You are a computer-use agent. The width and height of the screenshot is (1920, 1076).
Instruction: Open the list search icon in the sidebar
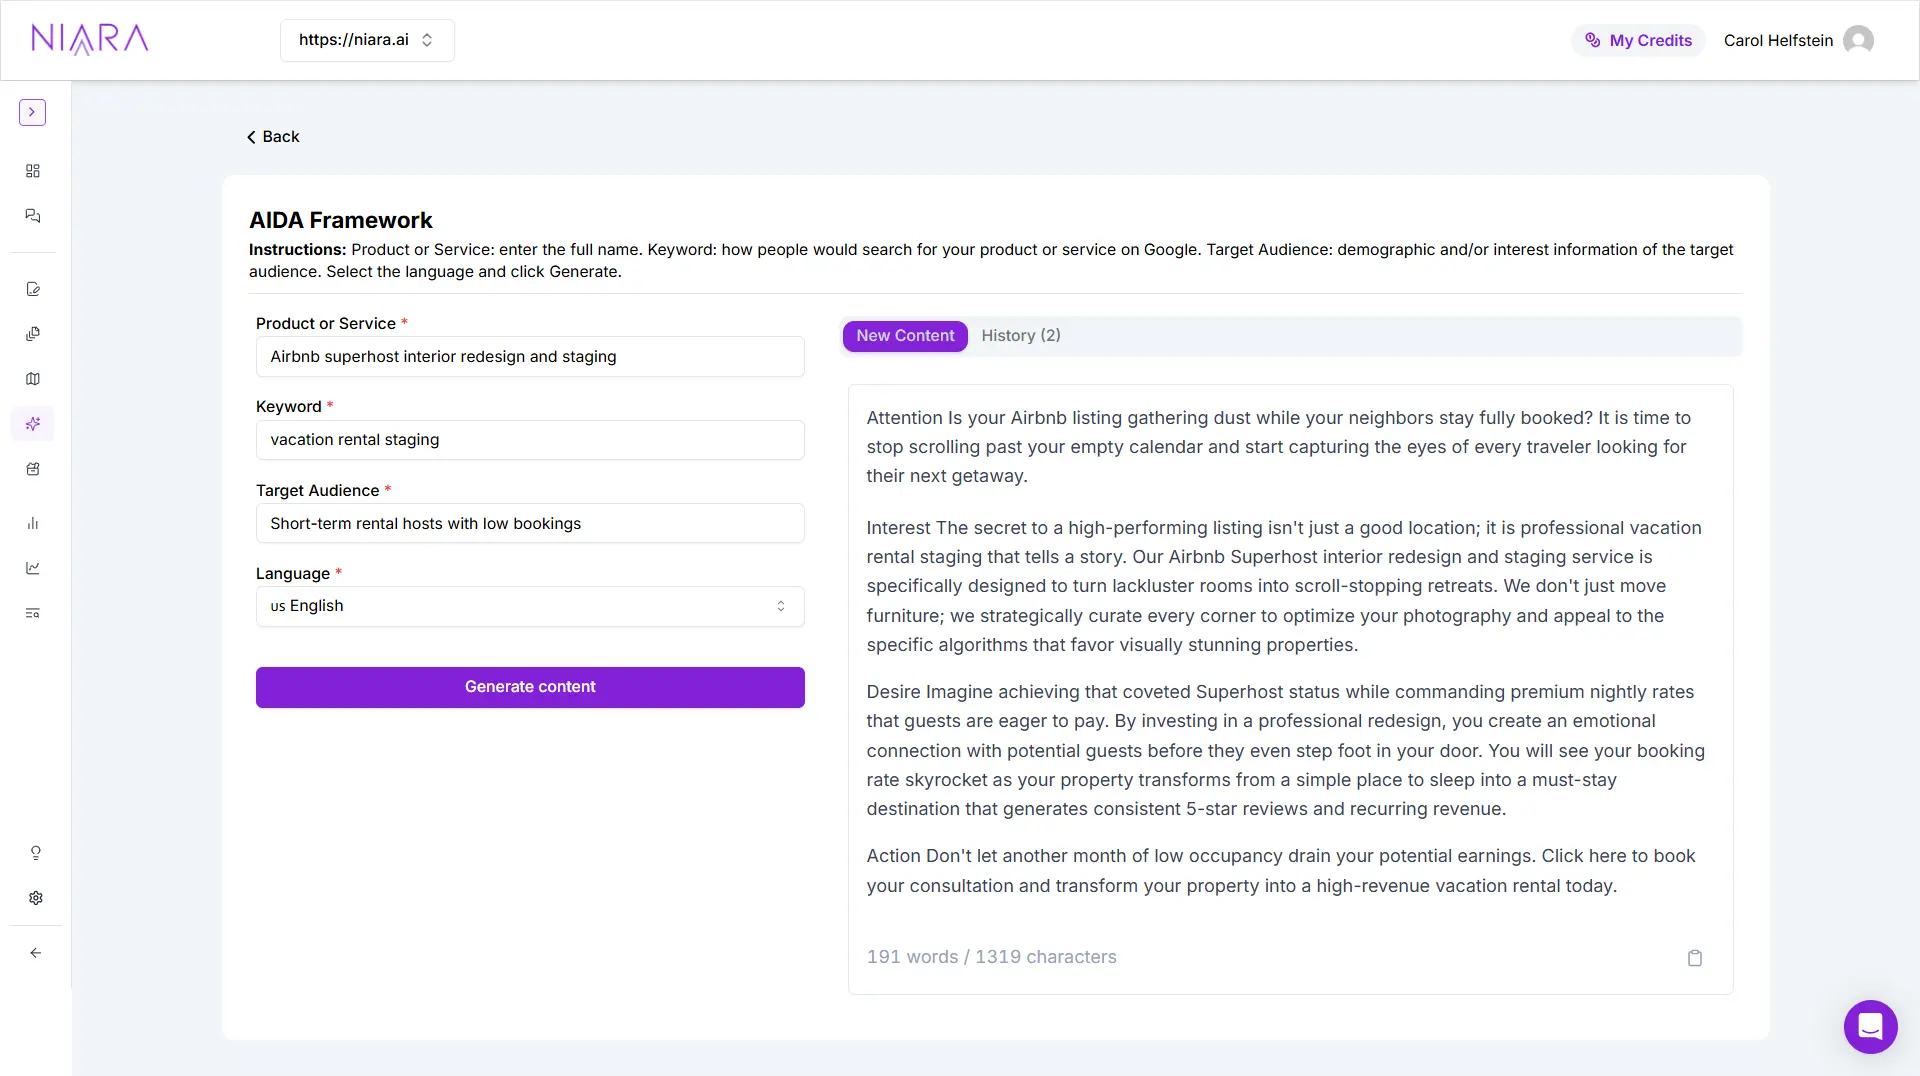pos(33,613)
